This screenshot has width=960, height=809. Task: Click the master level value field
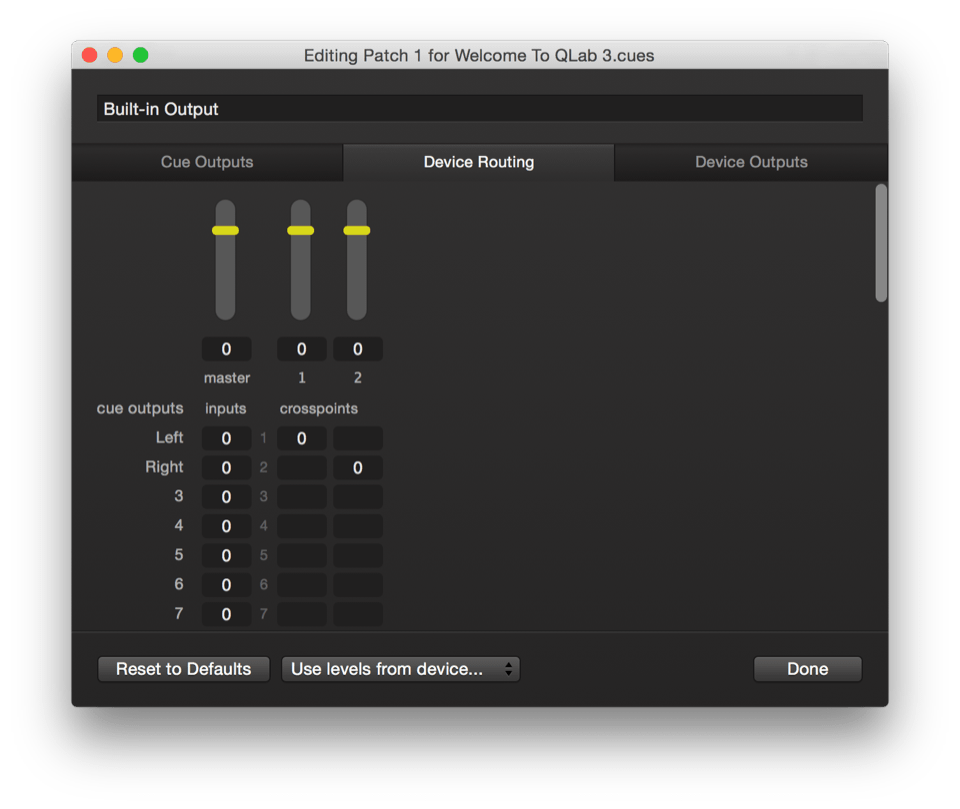coord(226,349)
